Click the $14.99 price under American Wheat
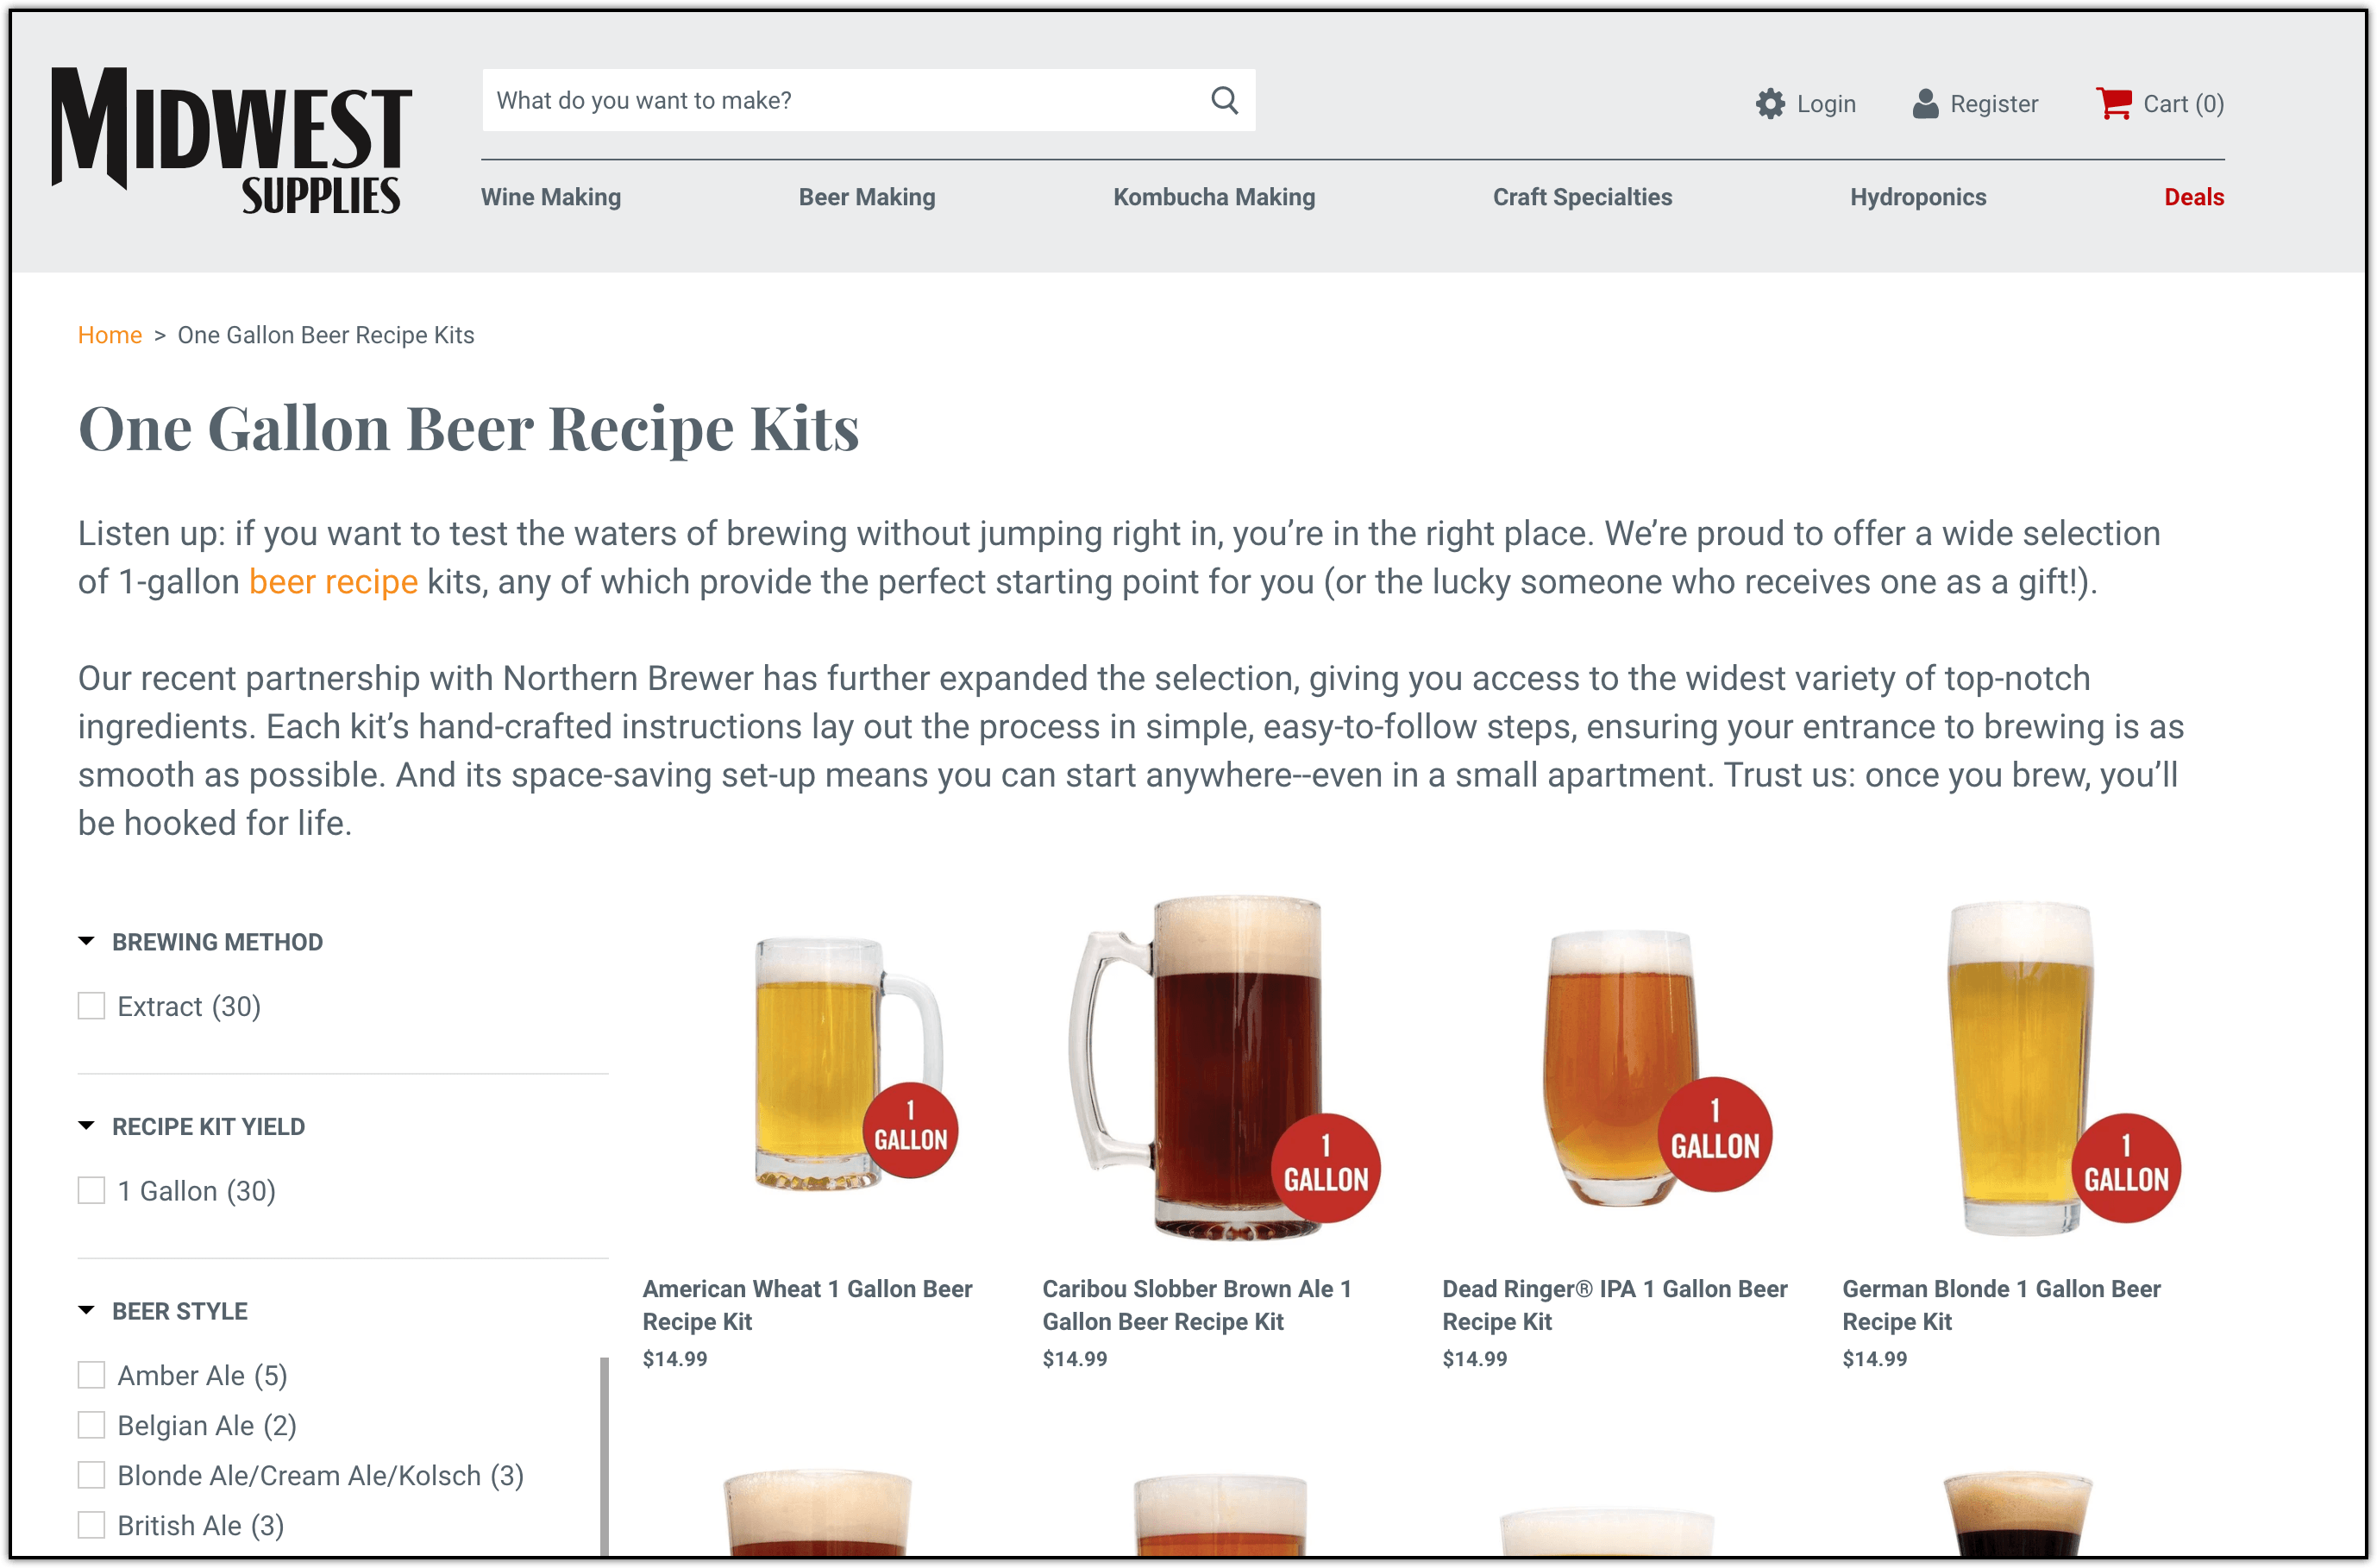This screenshot has width=2377, height=1568. 675,1359
